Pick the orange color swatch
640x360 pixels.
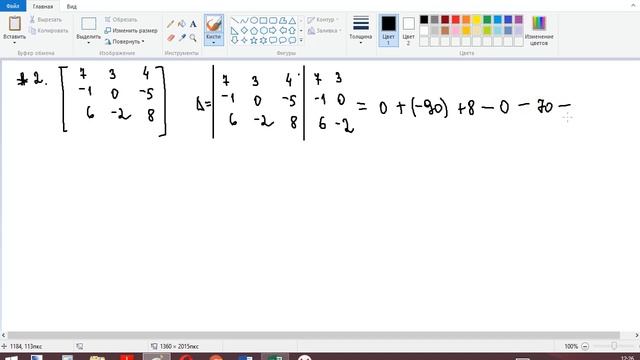tap(466, 20)
